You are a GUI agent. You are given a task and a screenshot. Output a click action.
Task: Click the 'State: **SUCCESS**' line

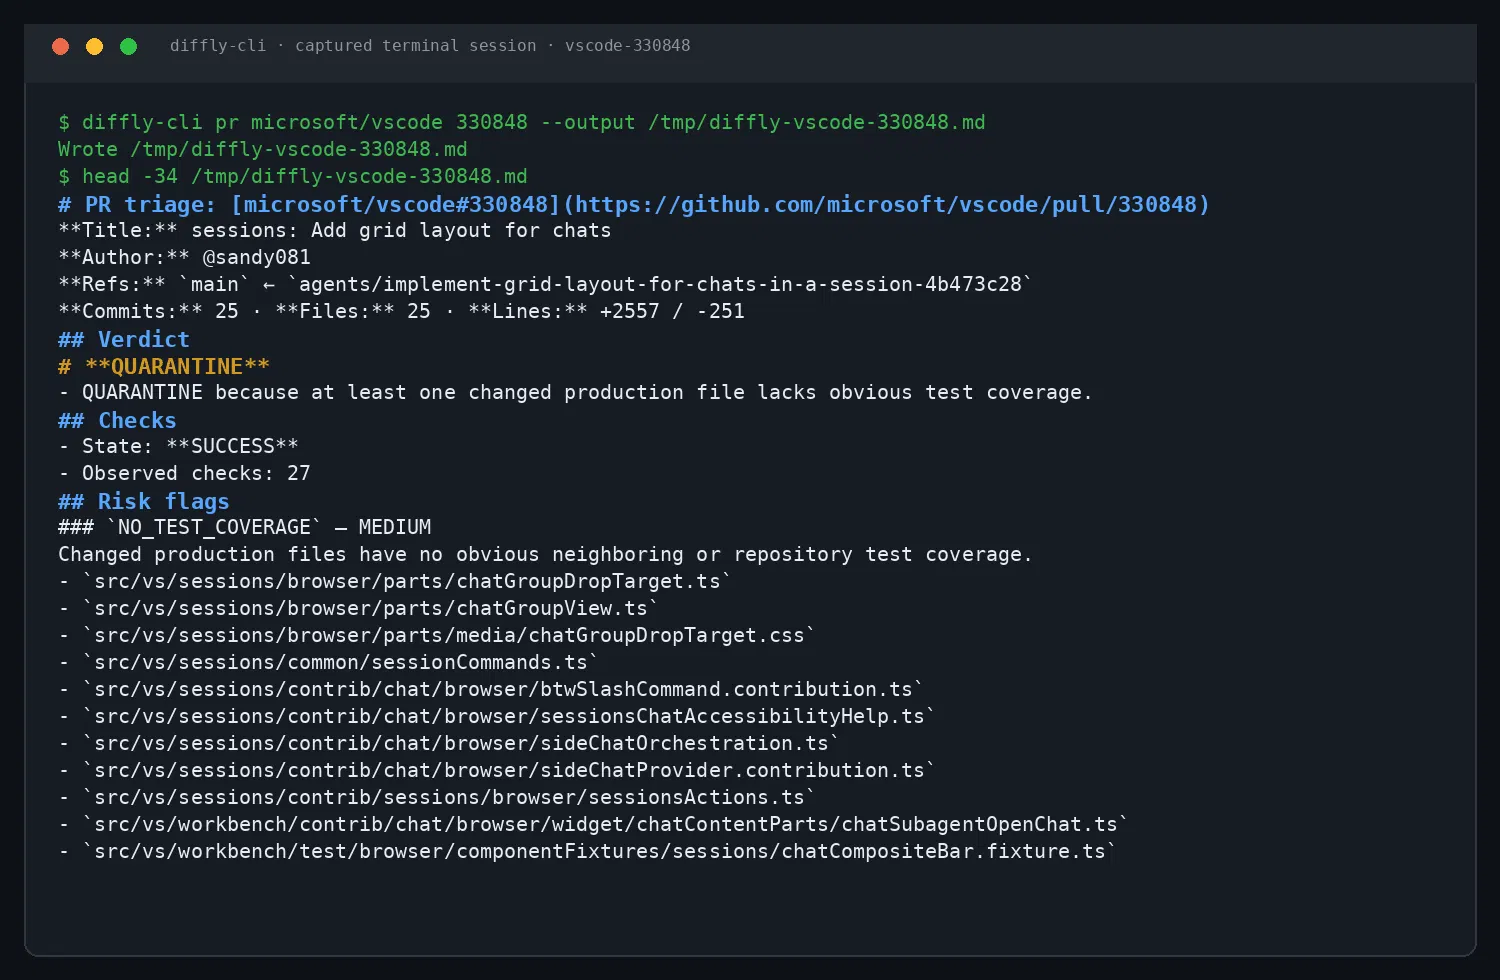click(x=178, y=446)
